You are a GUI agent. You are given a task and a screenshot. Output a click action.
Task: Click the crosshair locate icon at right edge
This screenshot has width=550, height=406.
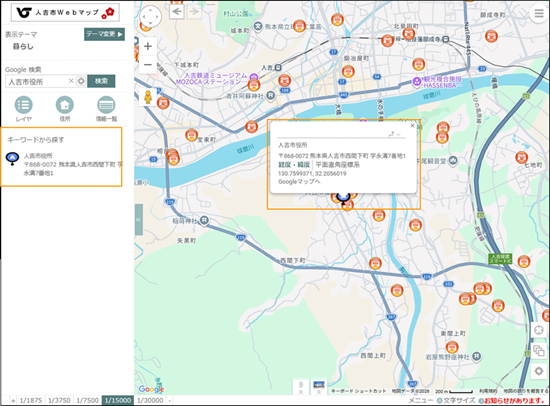point(539,330)
